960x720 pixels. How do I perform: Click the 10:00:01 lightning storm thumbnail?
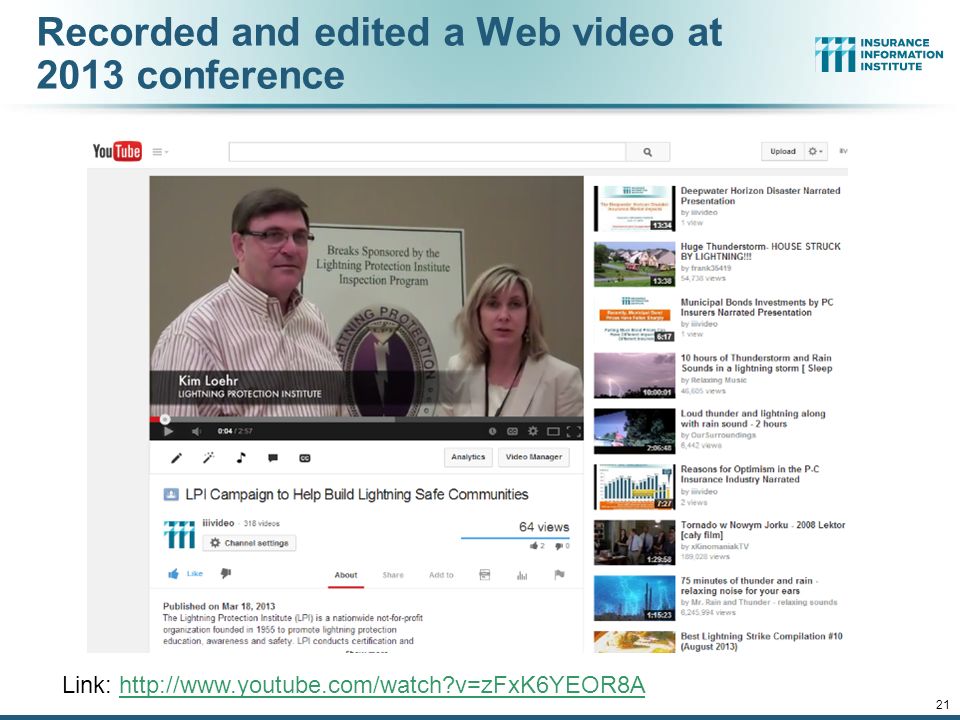(x=634, y=375)
